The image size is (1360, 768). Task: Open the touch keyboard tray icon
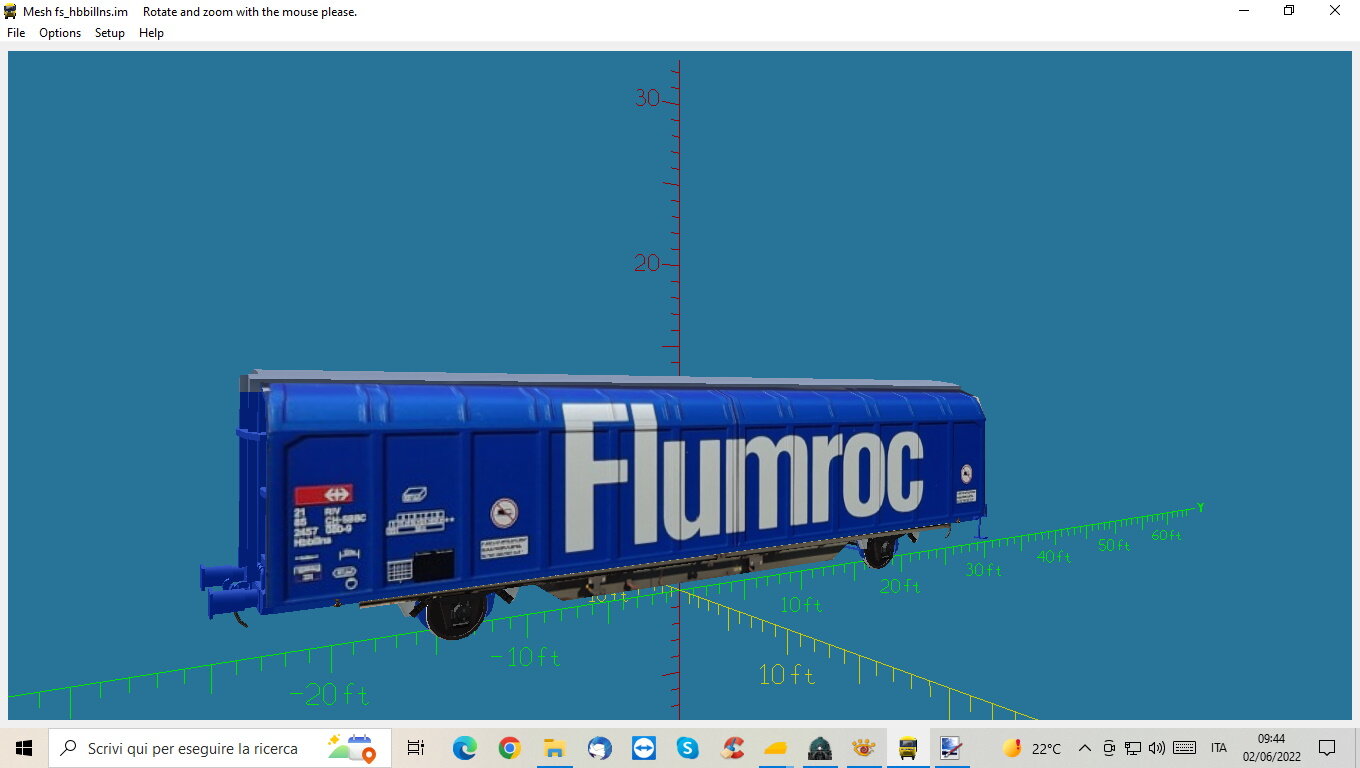(1185, 748)
